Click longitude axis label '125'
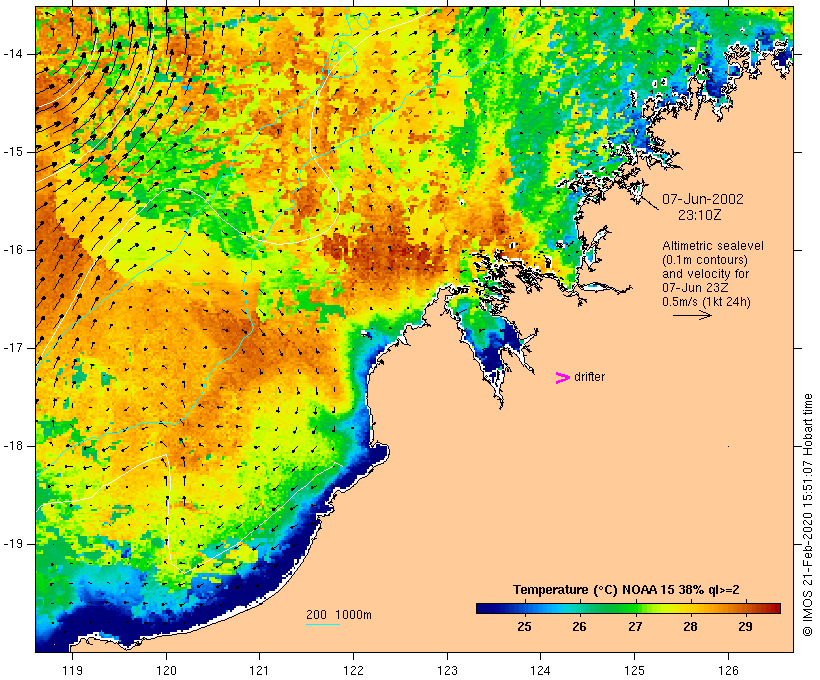820x680 pixels. (x=635, y=670)
